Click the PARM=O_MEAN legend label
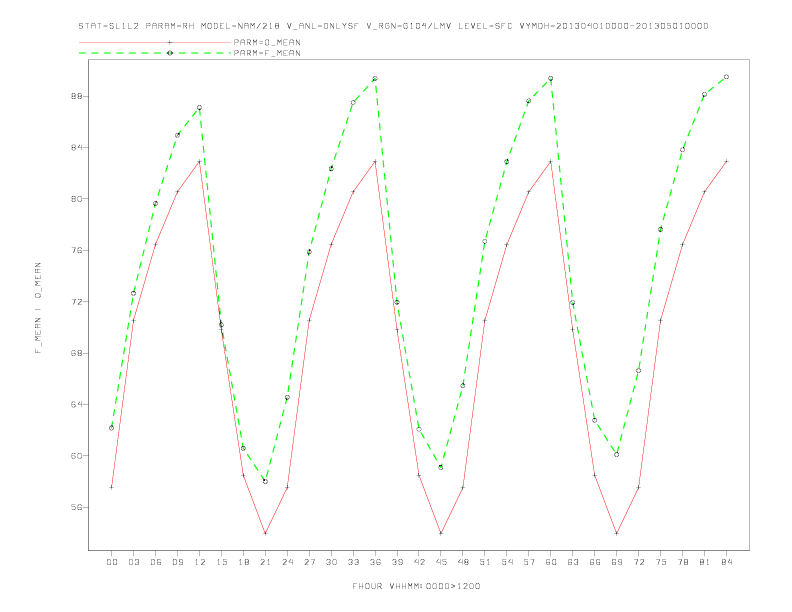 coord(267,42)
